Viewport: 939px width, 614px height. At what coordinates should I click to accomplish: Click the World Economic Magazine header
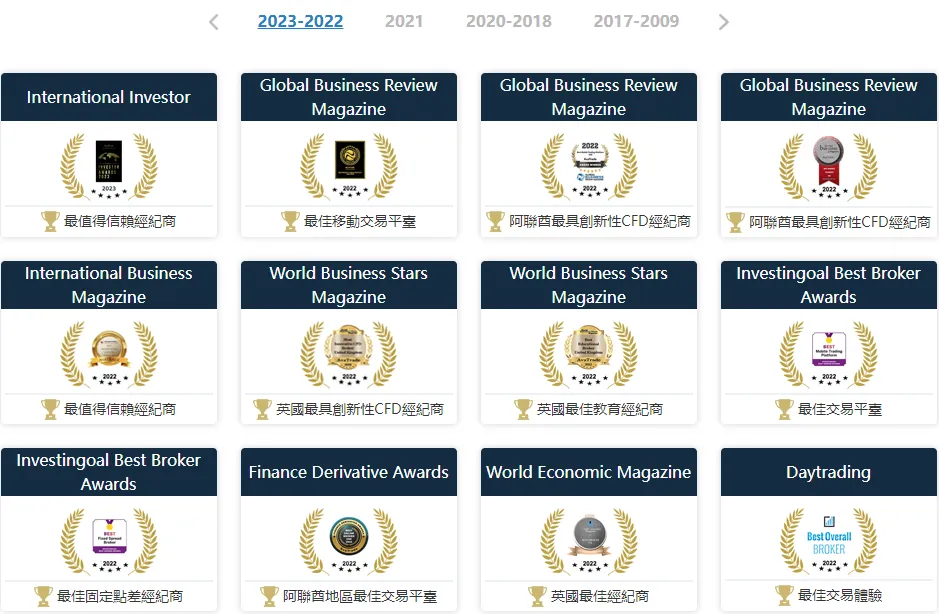589,472
